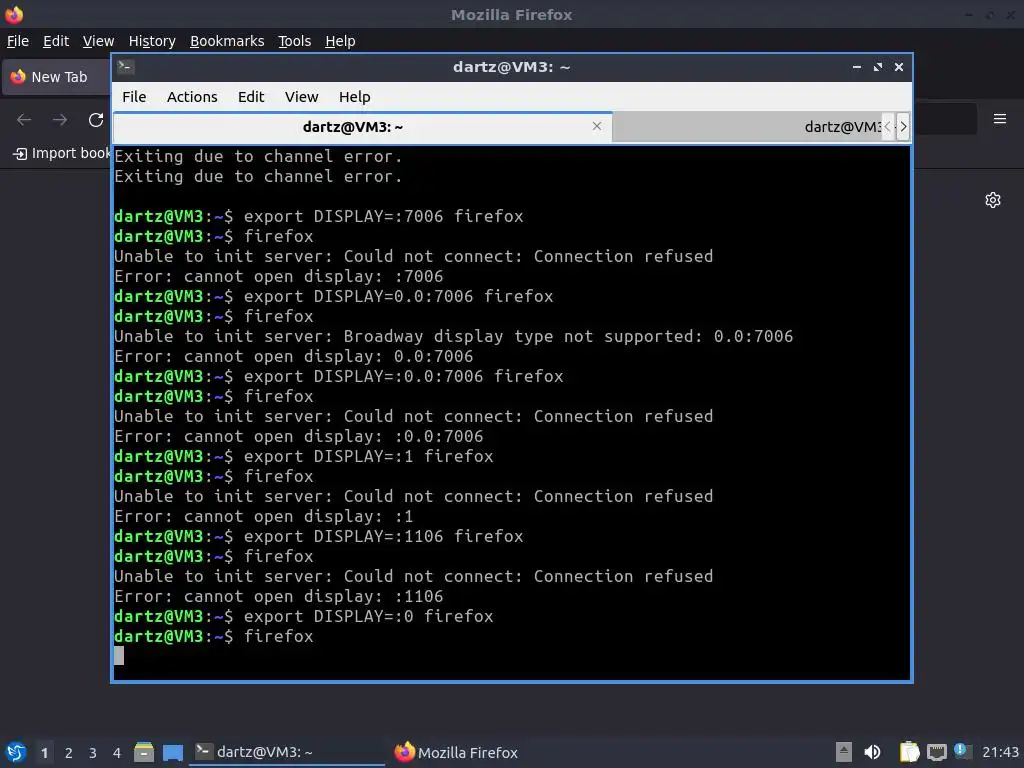Image resolution: width=1024 pixels, height=768 pixels.
Task: Open Firefox History menu
Action: tap(152, 41)
